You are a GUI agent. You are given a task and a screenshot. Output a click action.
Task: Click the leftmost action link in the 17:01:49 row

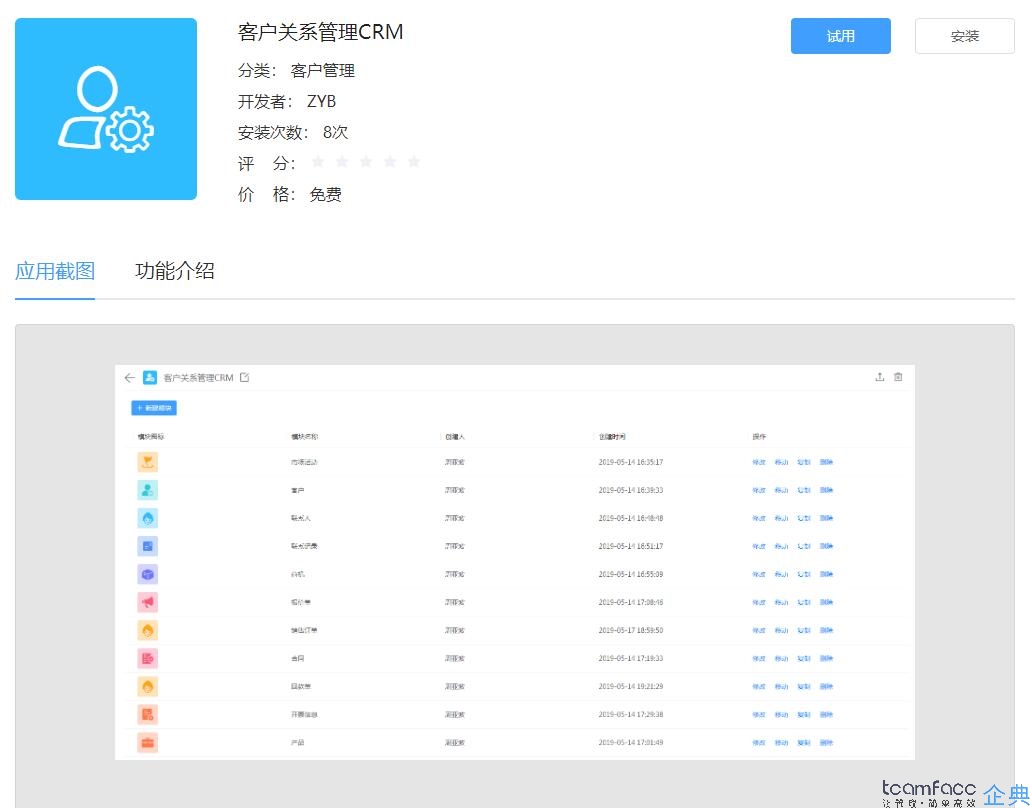(759, 743)
